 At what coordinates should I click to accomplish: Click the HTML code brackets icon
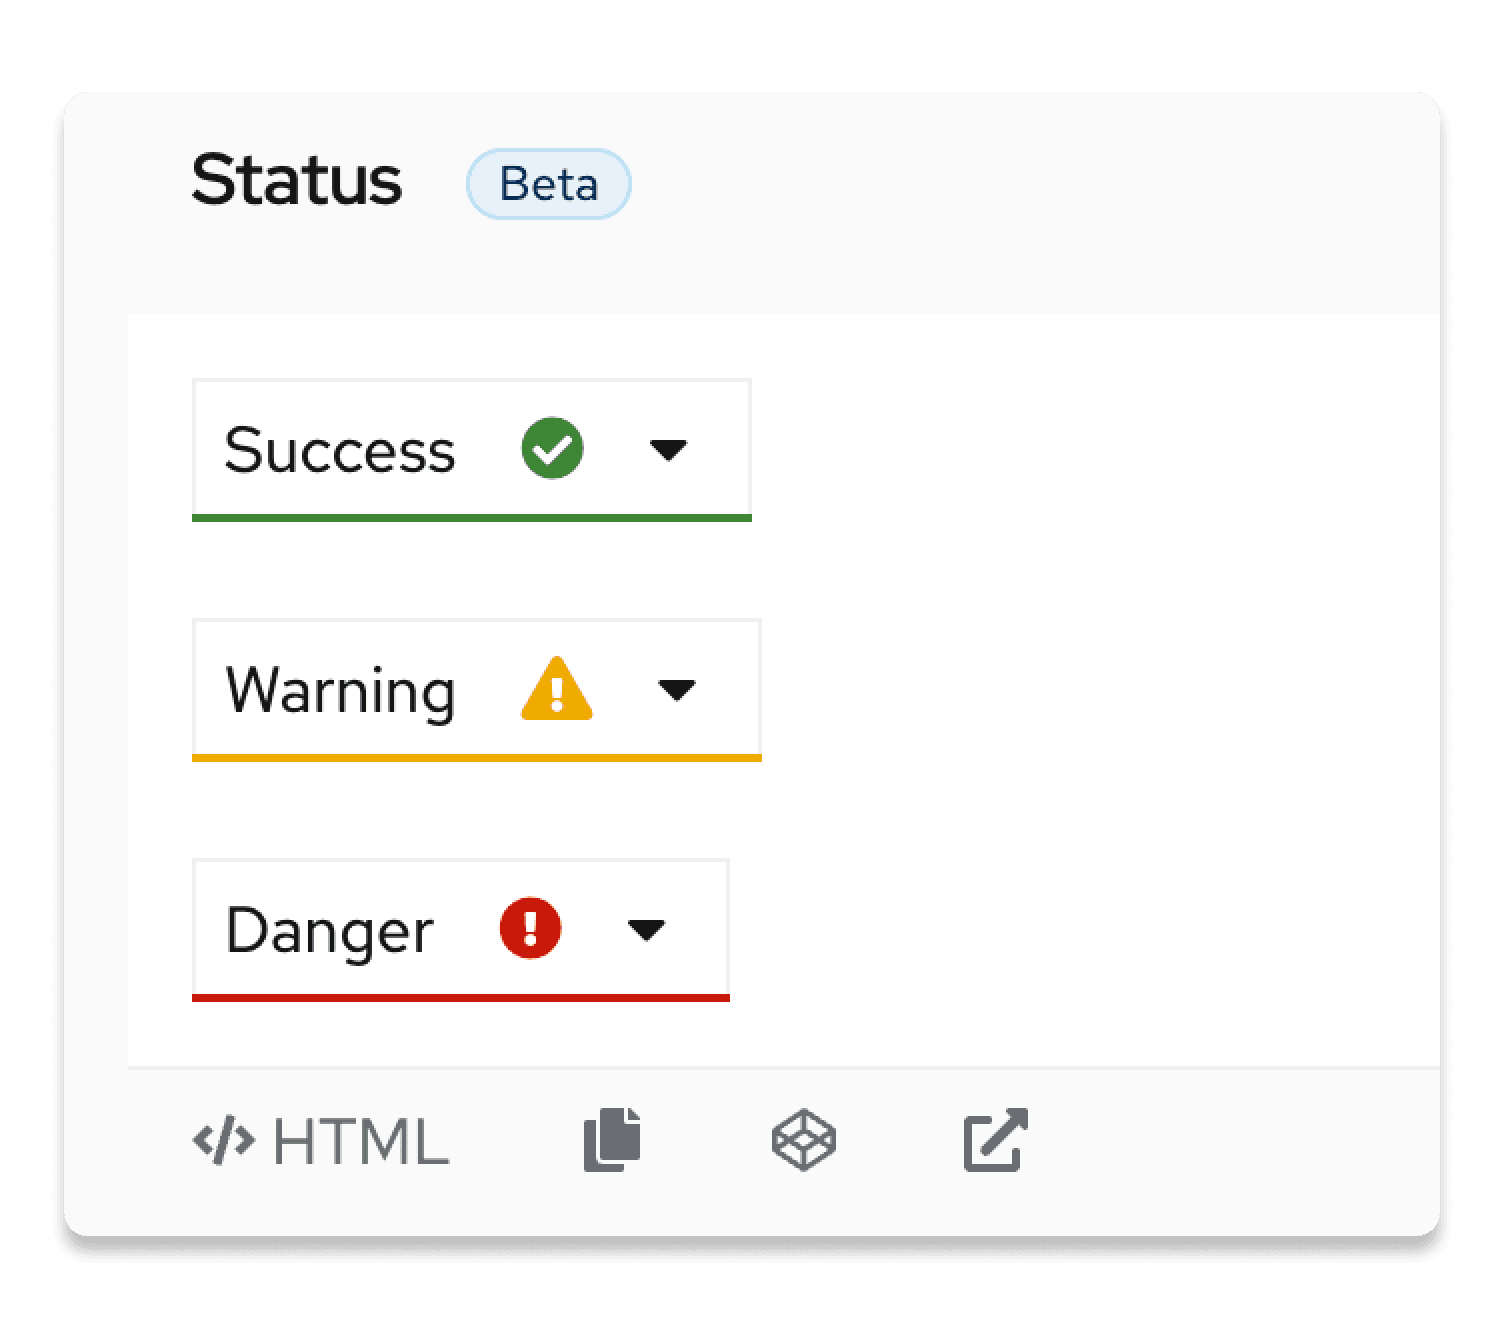tap(223, 1141)
